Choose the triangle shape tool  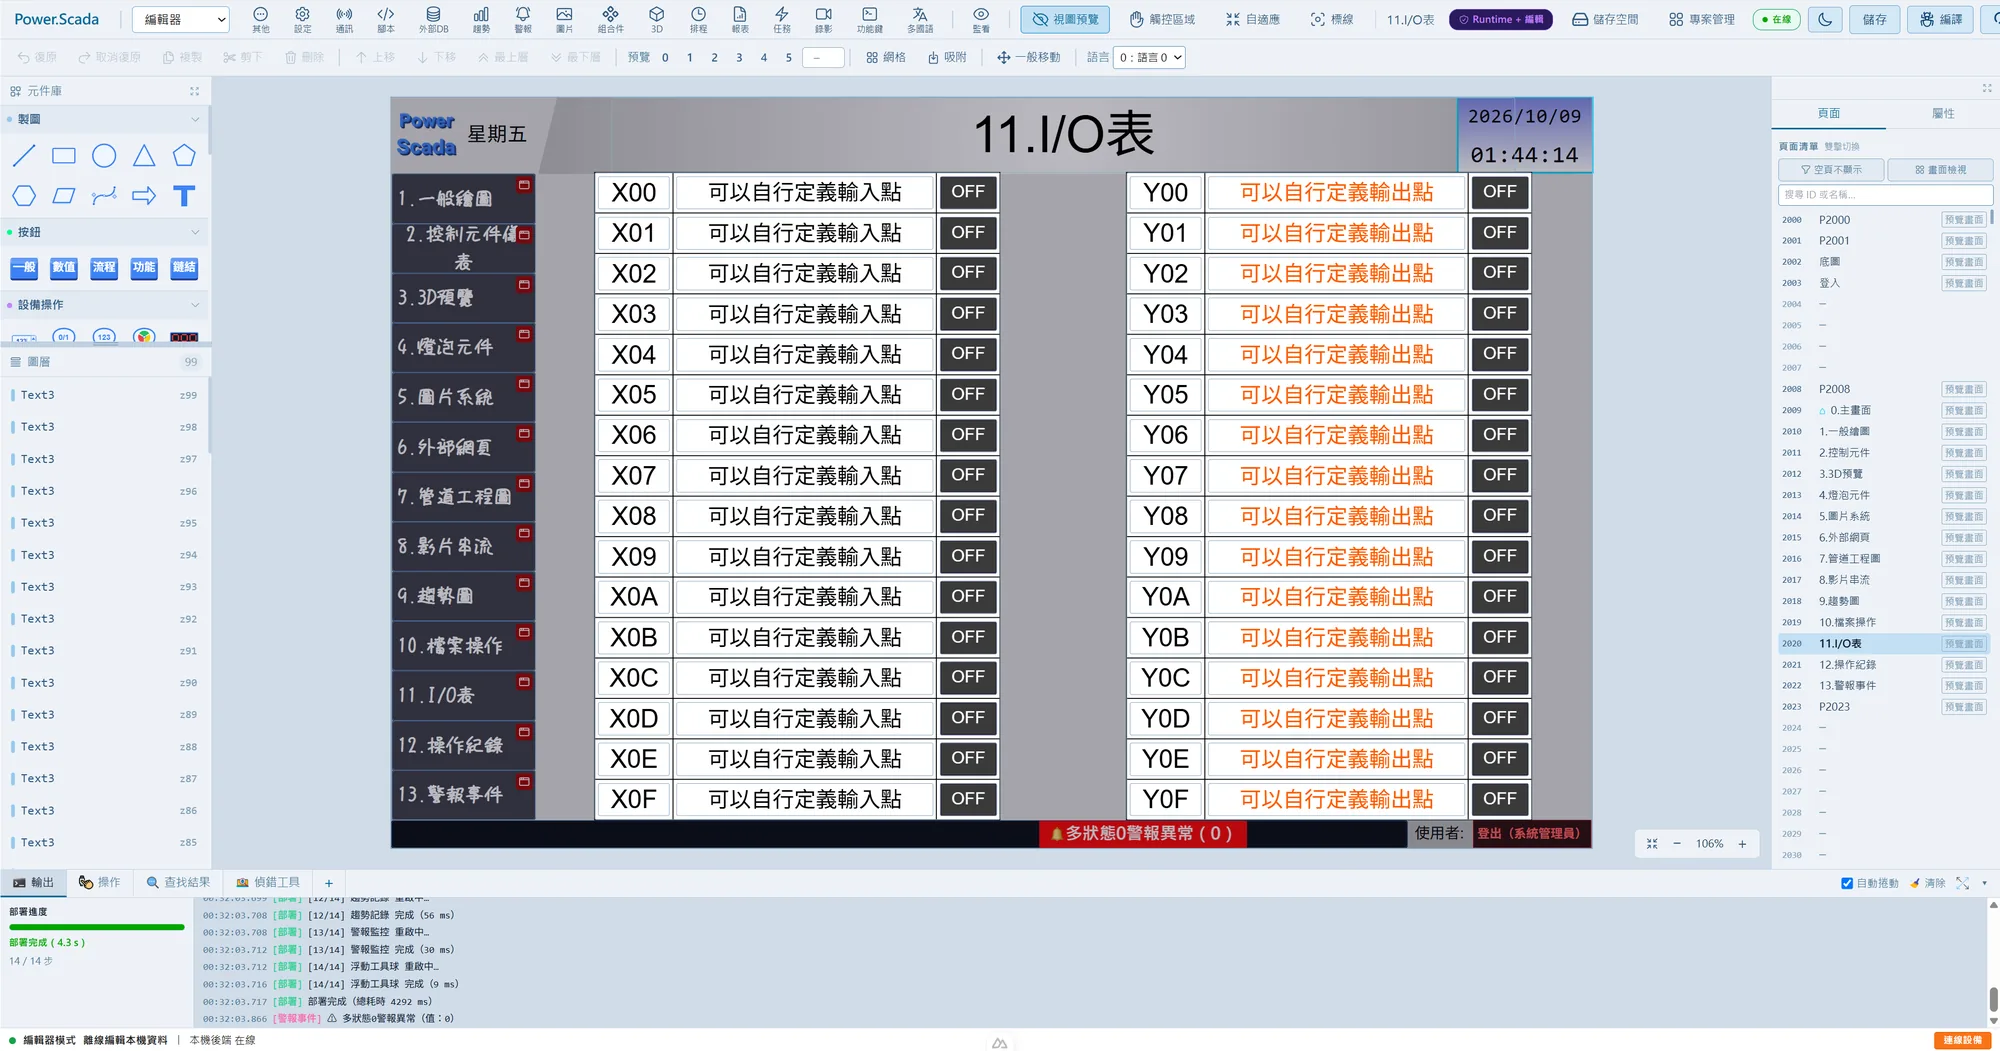click(144, 156)
